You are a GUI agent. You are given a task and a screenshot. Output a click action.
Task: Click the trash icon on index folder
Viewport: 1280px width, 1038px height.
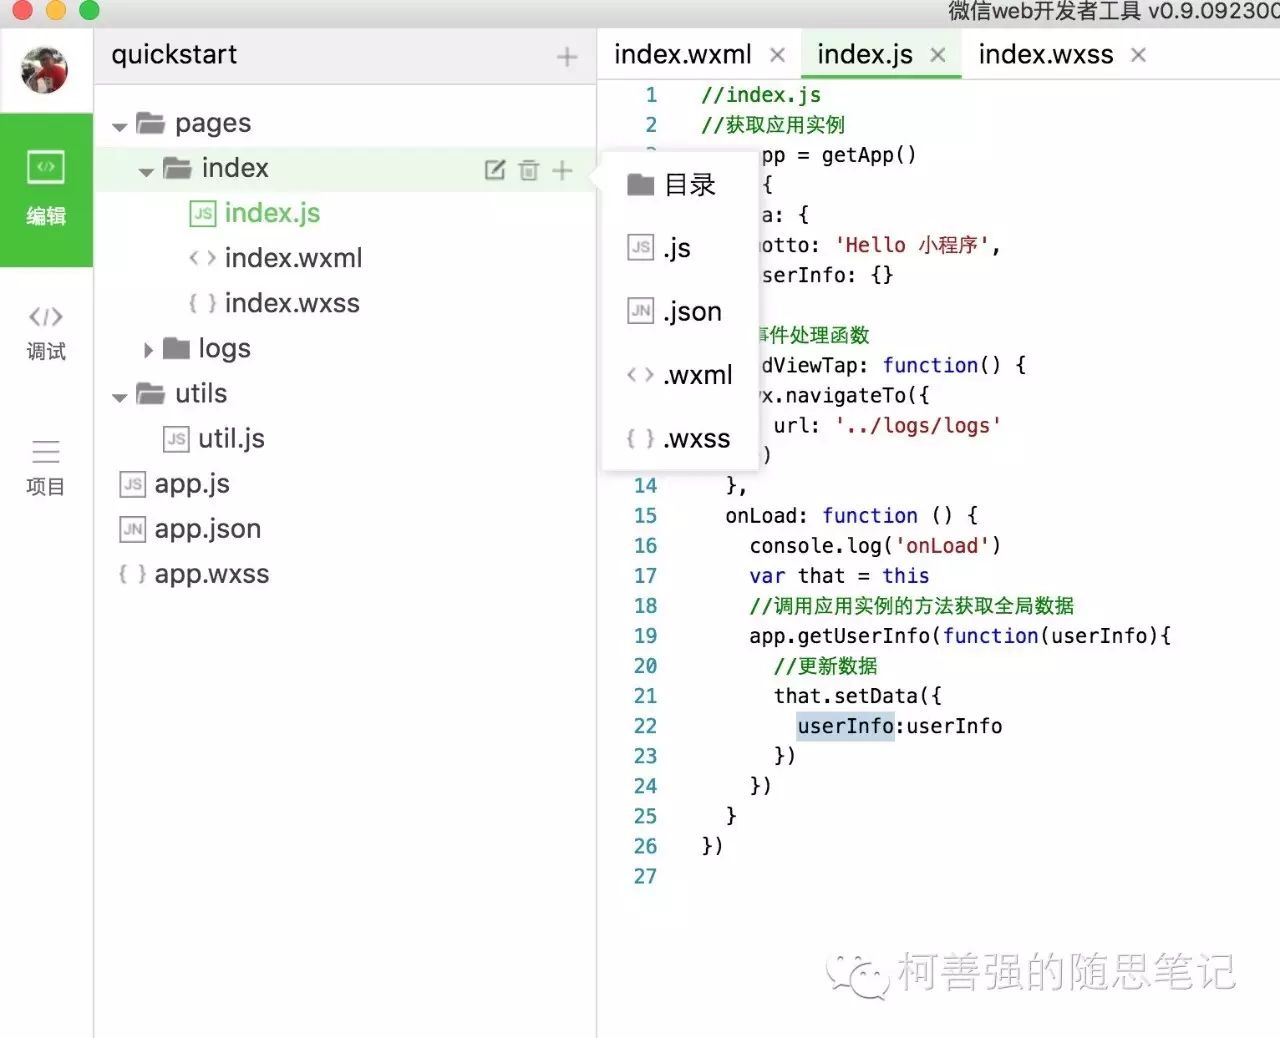tap(529, 170)
